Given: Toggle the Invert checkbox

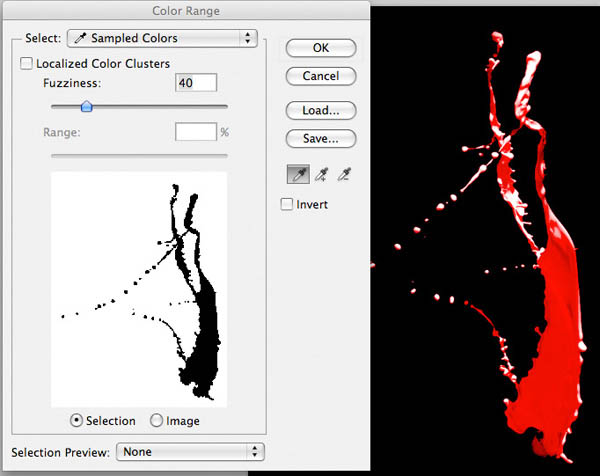Looking at the screenshot, I should (288, 205).
